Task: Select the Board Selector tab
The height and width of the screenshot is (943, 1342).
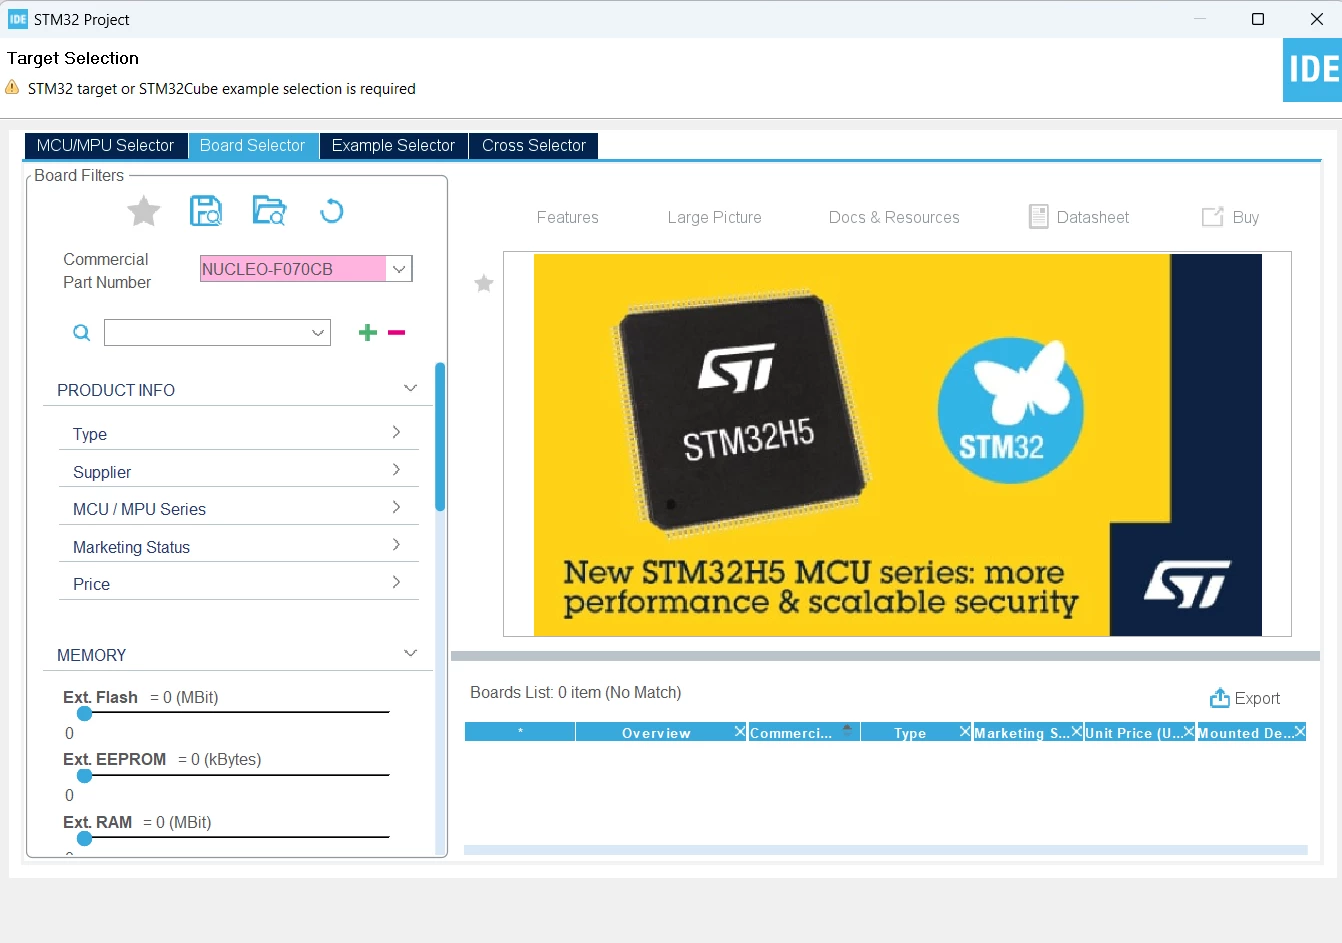Action: point(252,146)
